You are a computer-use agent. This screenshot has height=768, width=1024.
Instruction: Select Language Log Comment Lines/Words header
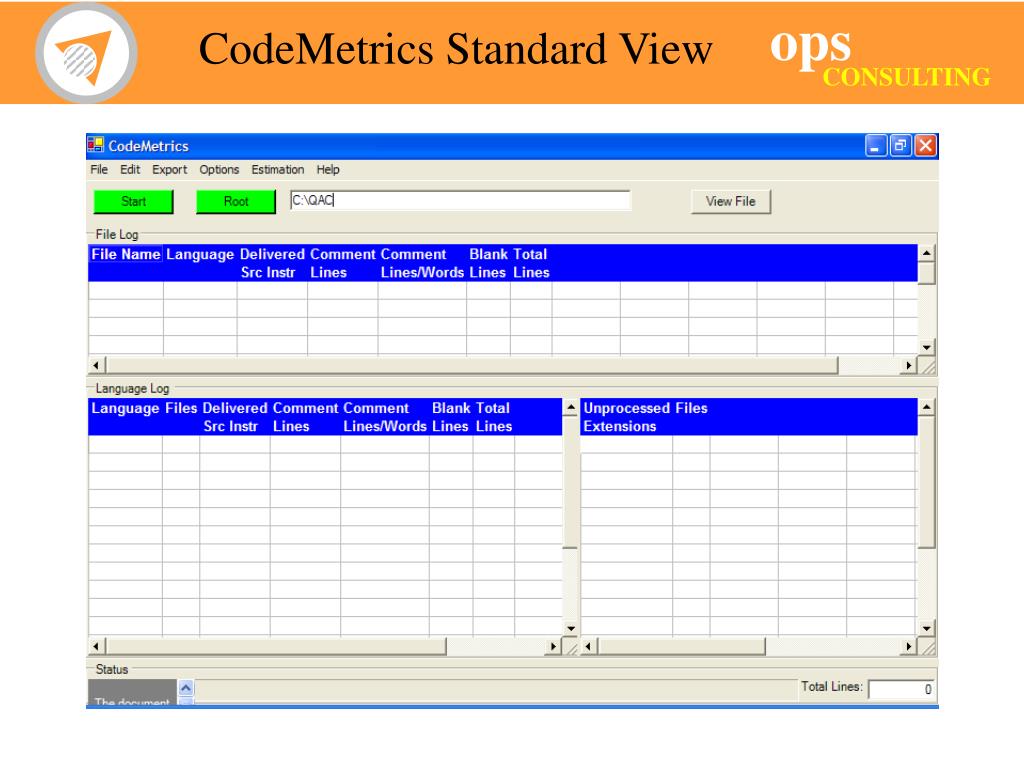tap(385, 417)
